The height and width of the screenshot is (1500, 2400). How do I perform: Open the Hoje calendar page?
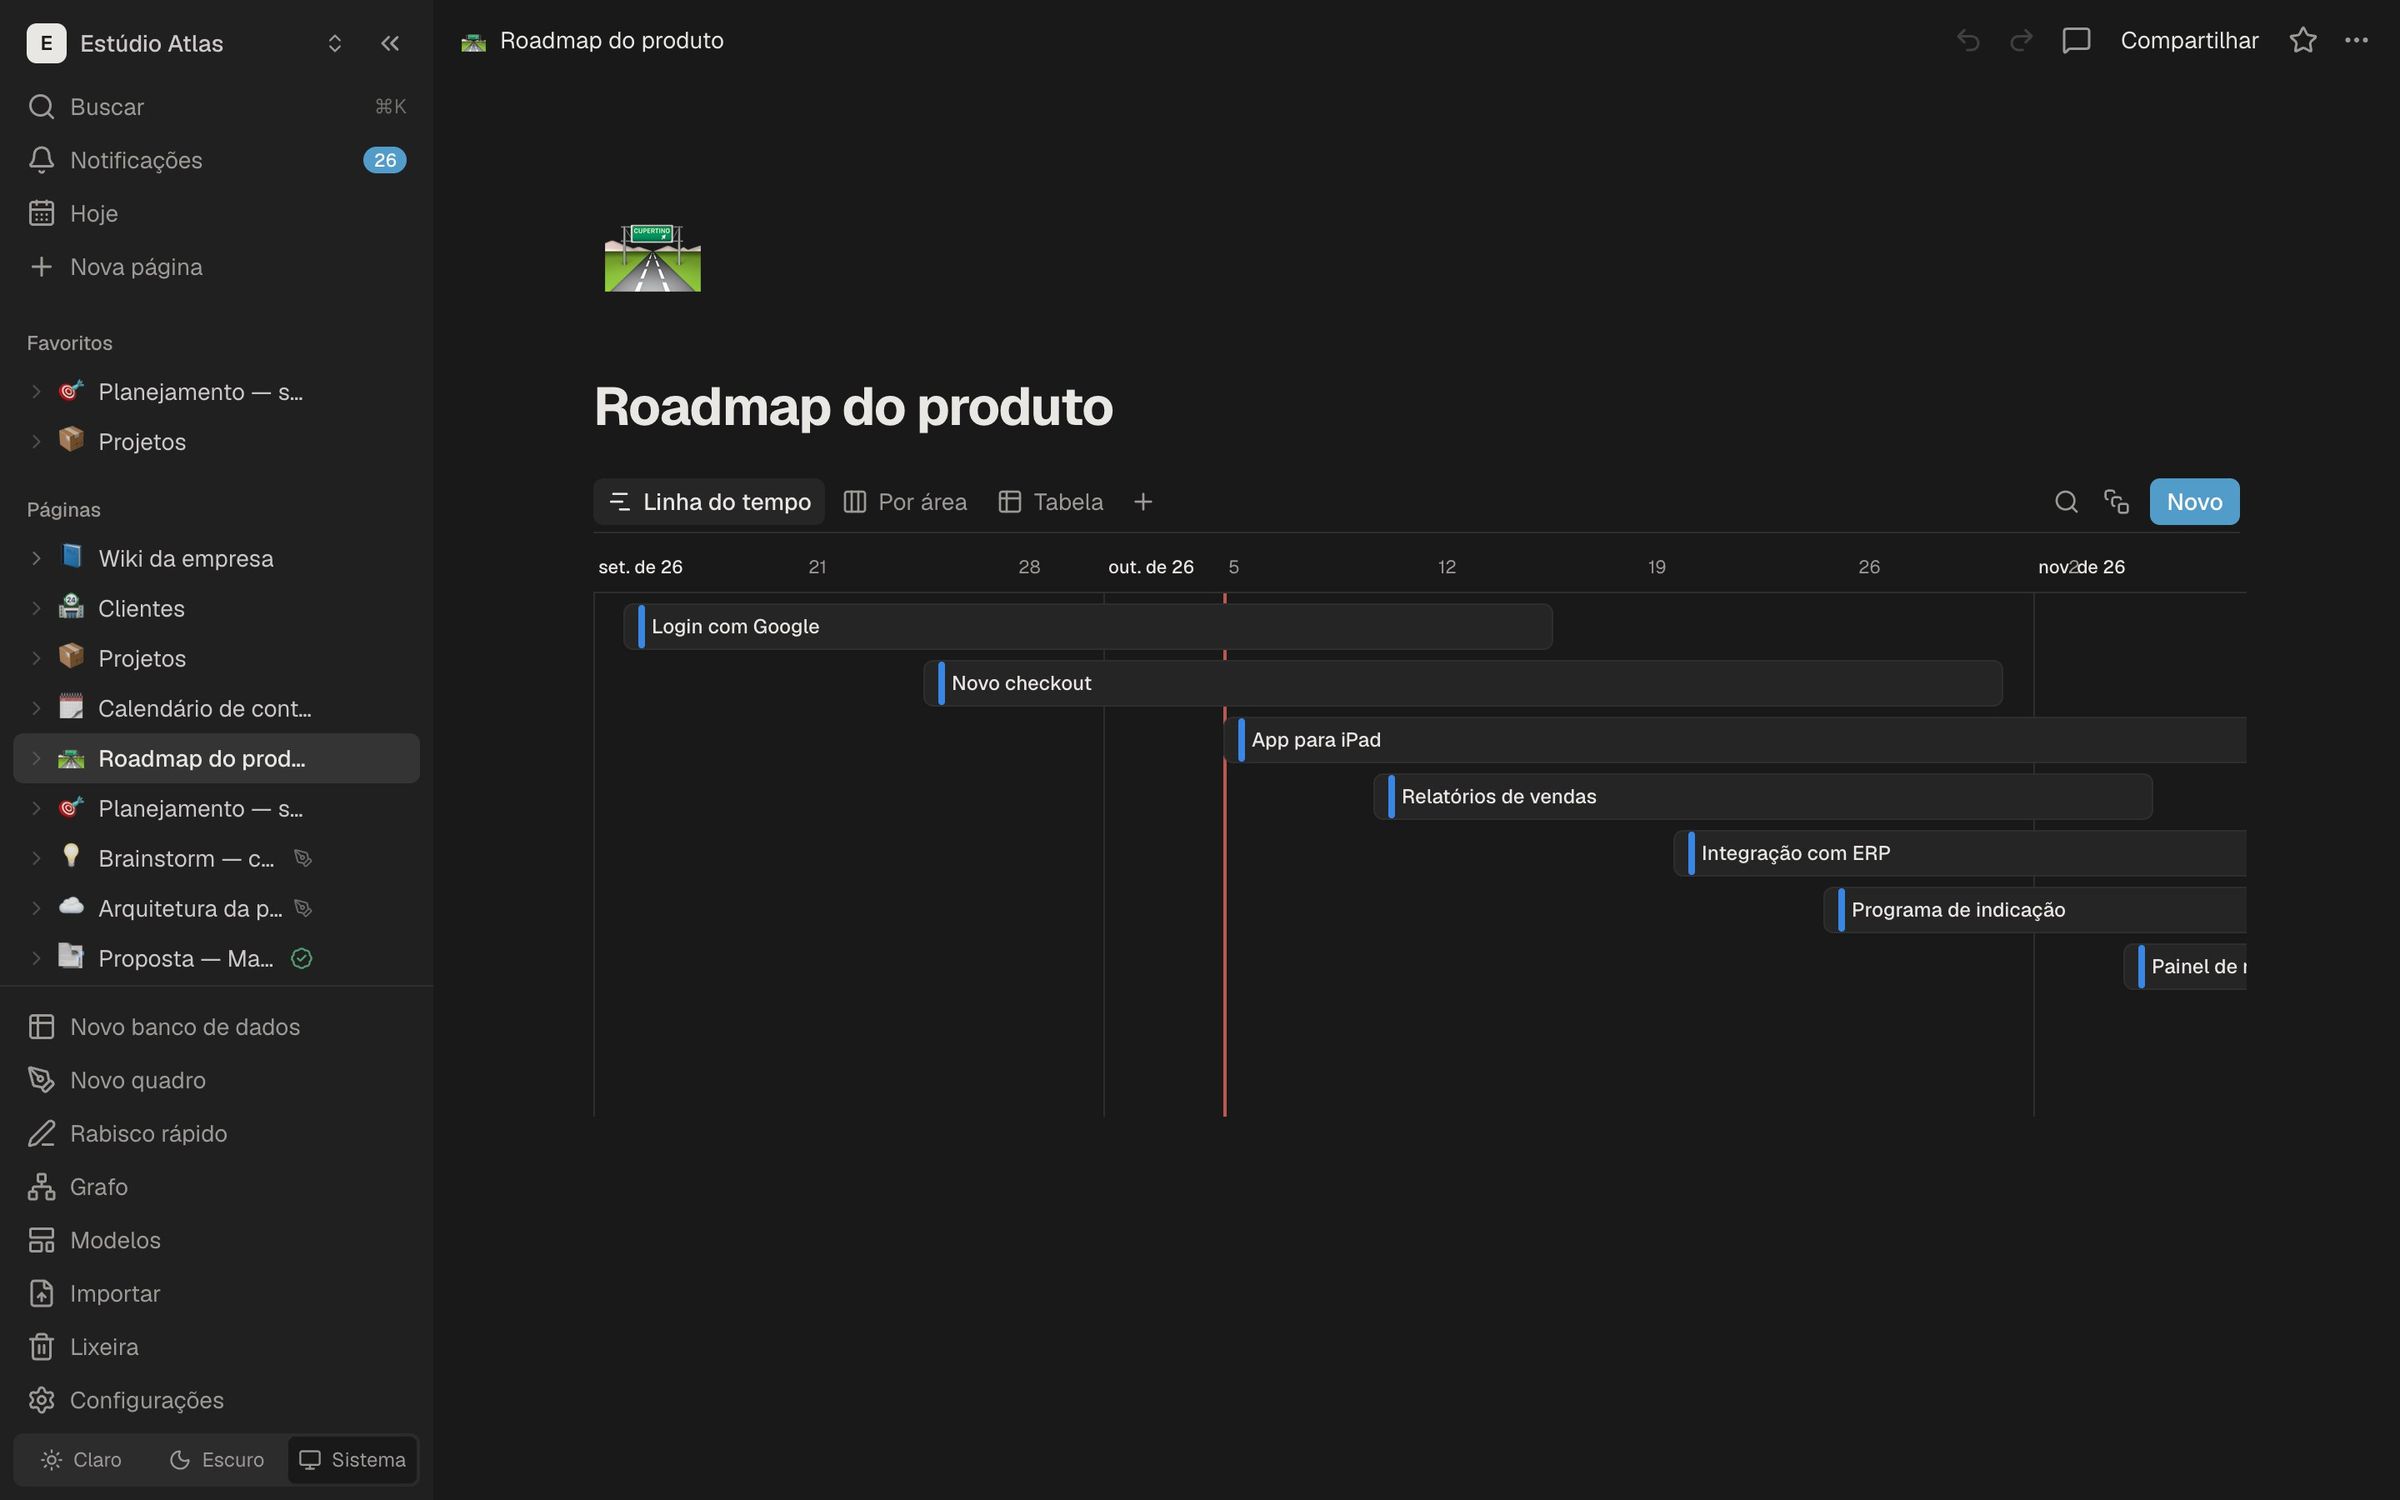pos(216,213)
